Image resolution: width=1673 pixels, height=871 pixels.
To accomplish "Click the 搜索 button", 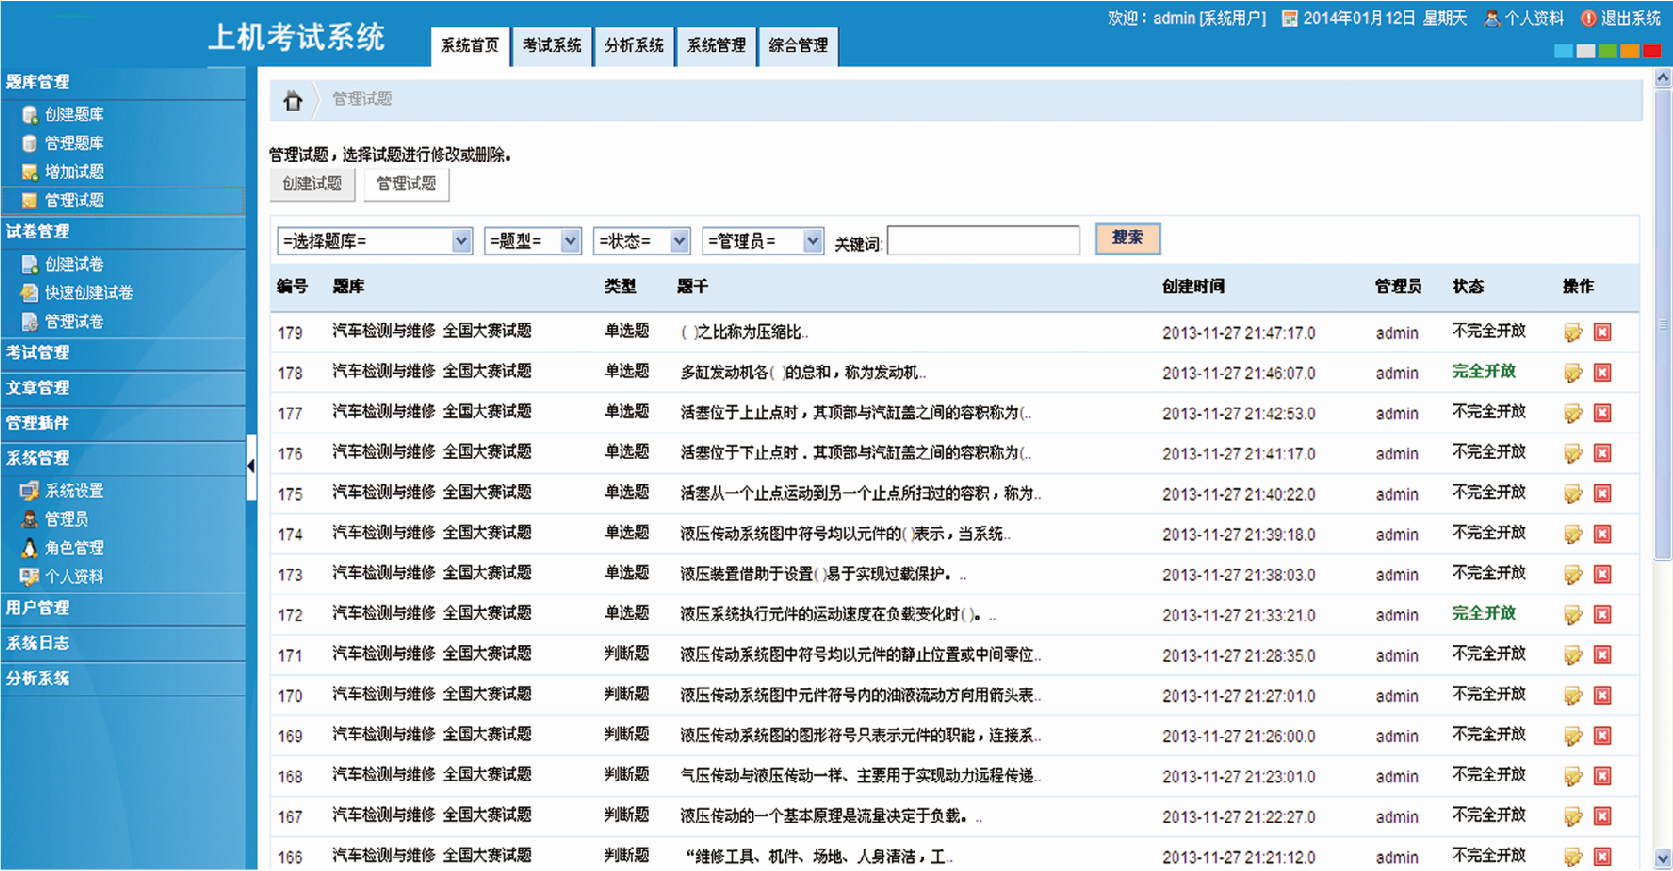I will (1127, 238).
